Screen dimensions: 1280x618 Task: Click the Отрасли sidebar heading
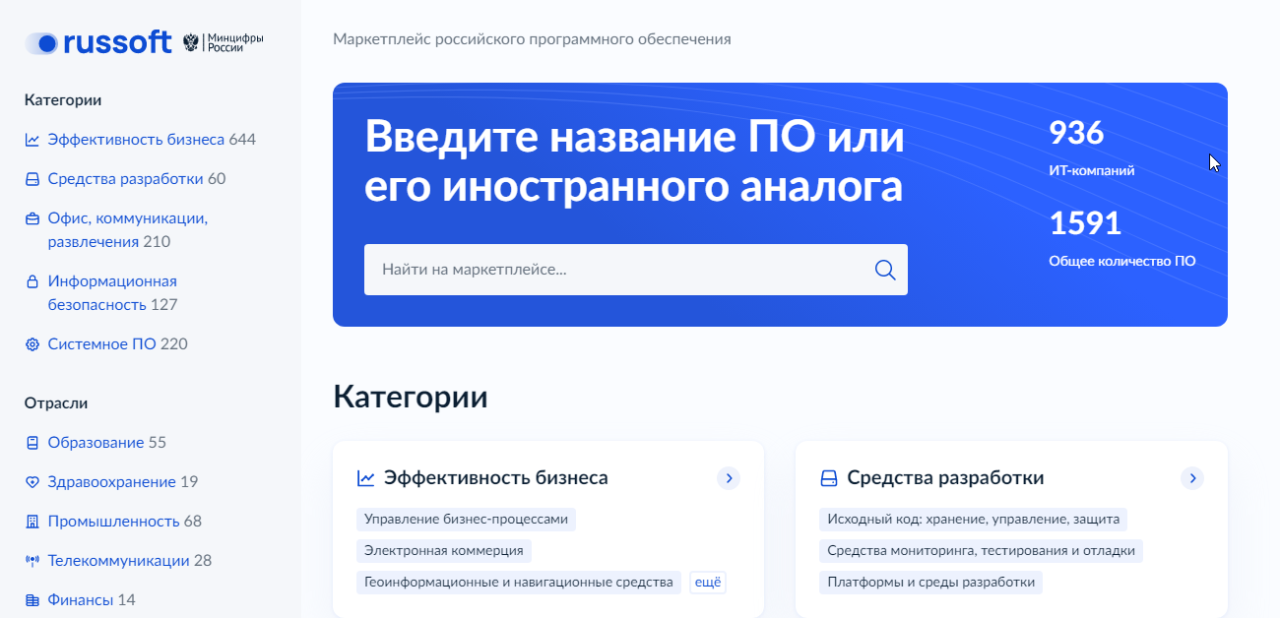(56, 403)
